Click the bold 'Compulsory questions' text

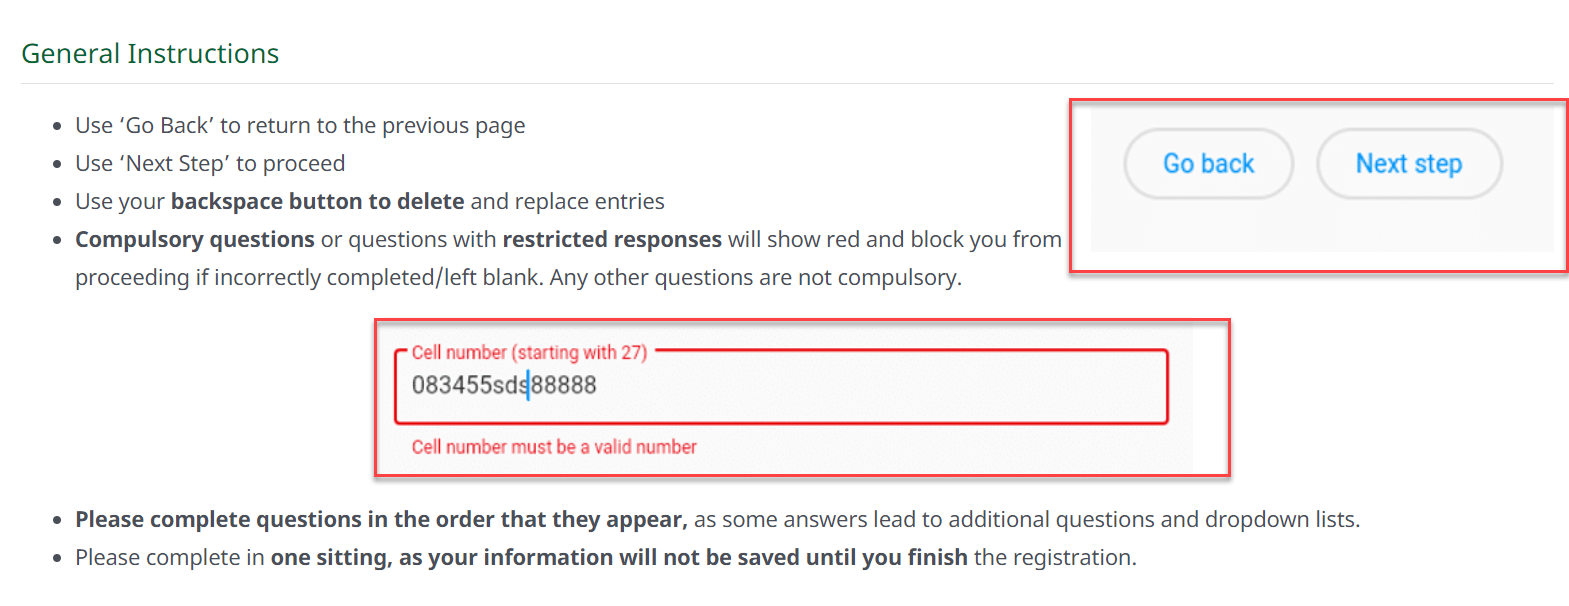coord(195,240)
